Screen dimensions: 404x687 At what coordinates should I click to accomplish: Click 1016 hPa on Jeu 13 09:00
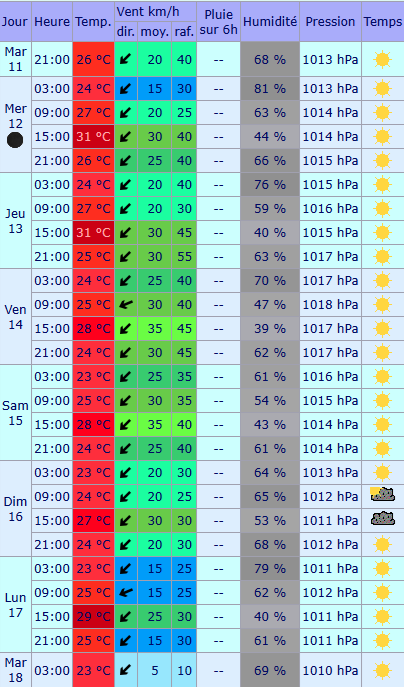[x=330, y=209]
